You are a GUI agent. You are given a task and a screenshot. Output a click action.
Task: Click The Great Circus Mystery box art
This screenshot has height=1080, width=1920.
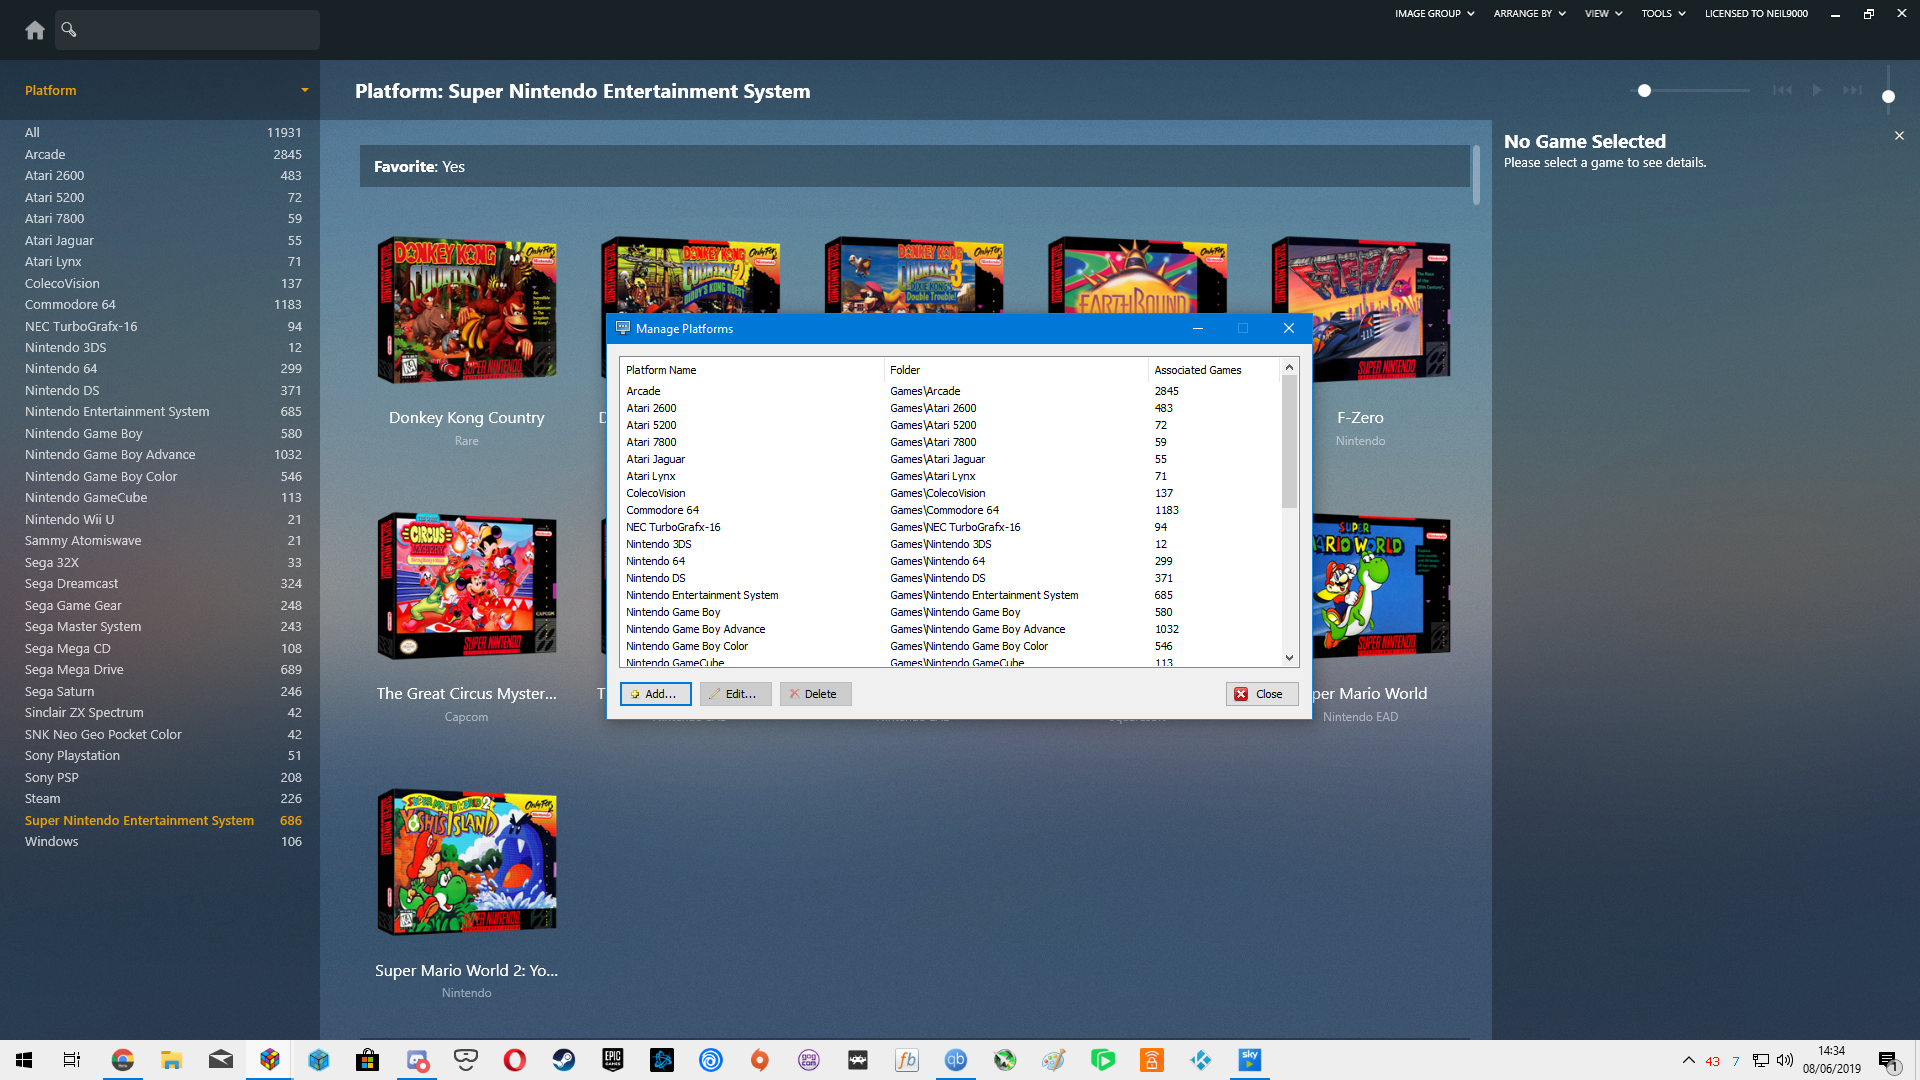pos(467,587)
